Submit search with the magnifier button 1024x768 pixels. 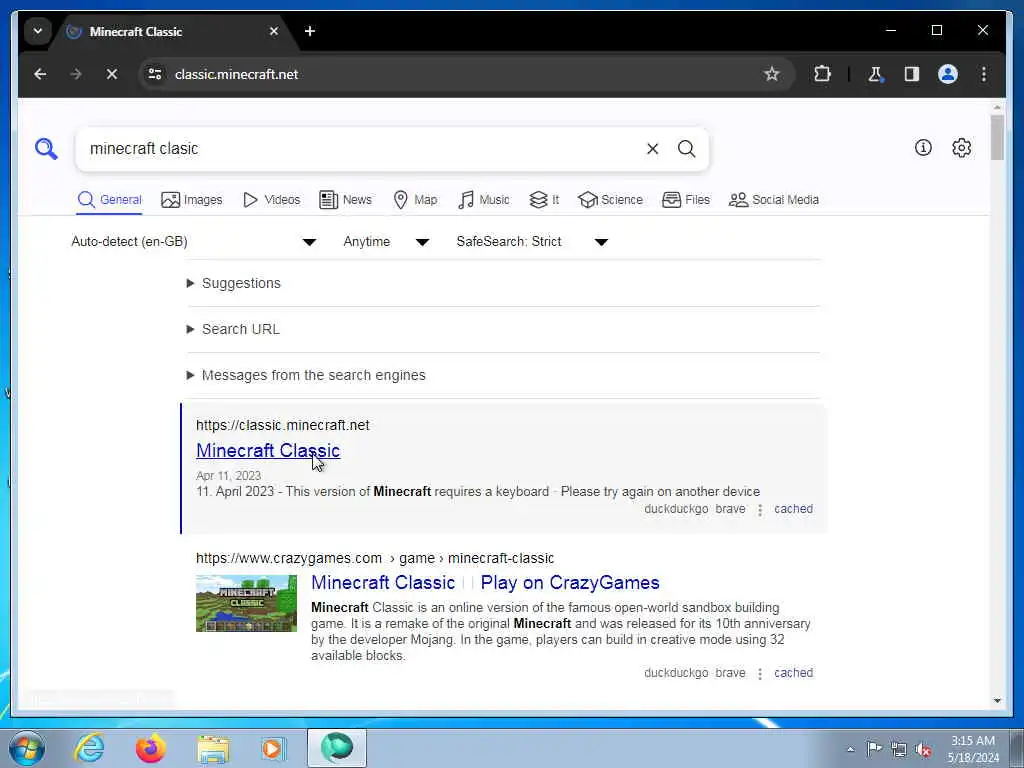(x=686, y=149)
